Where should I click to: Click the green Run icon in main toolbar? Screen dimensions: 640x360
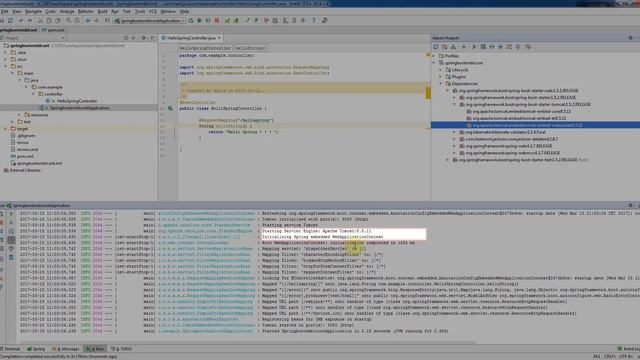(x=191, y=20)
